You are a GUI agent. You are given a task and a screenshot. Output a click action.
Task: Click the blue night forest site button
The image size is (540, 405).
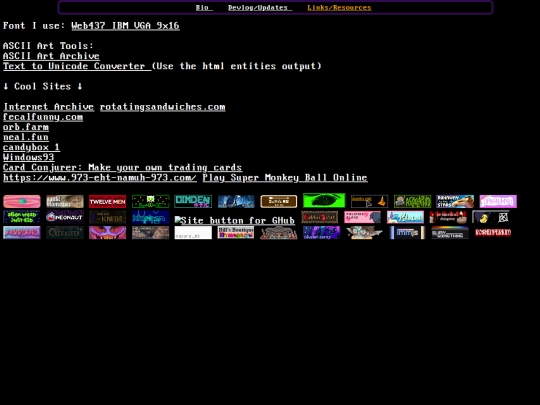[x=236, y=201]
